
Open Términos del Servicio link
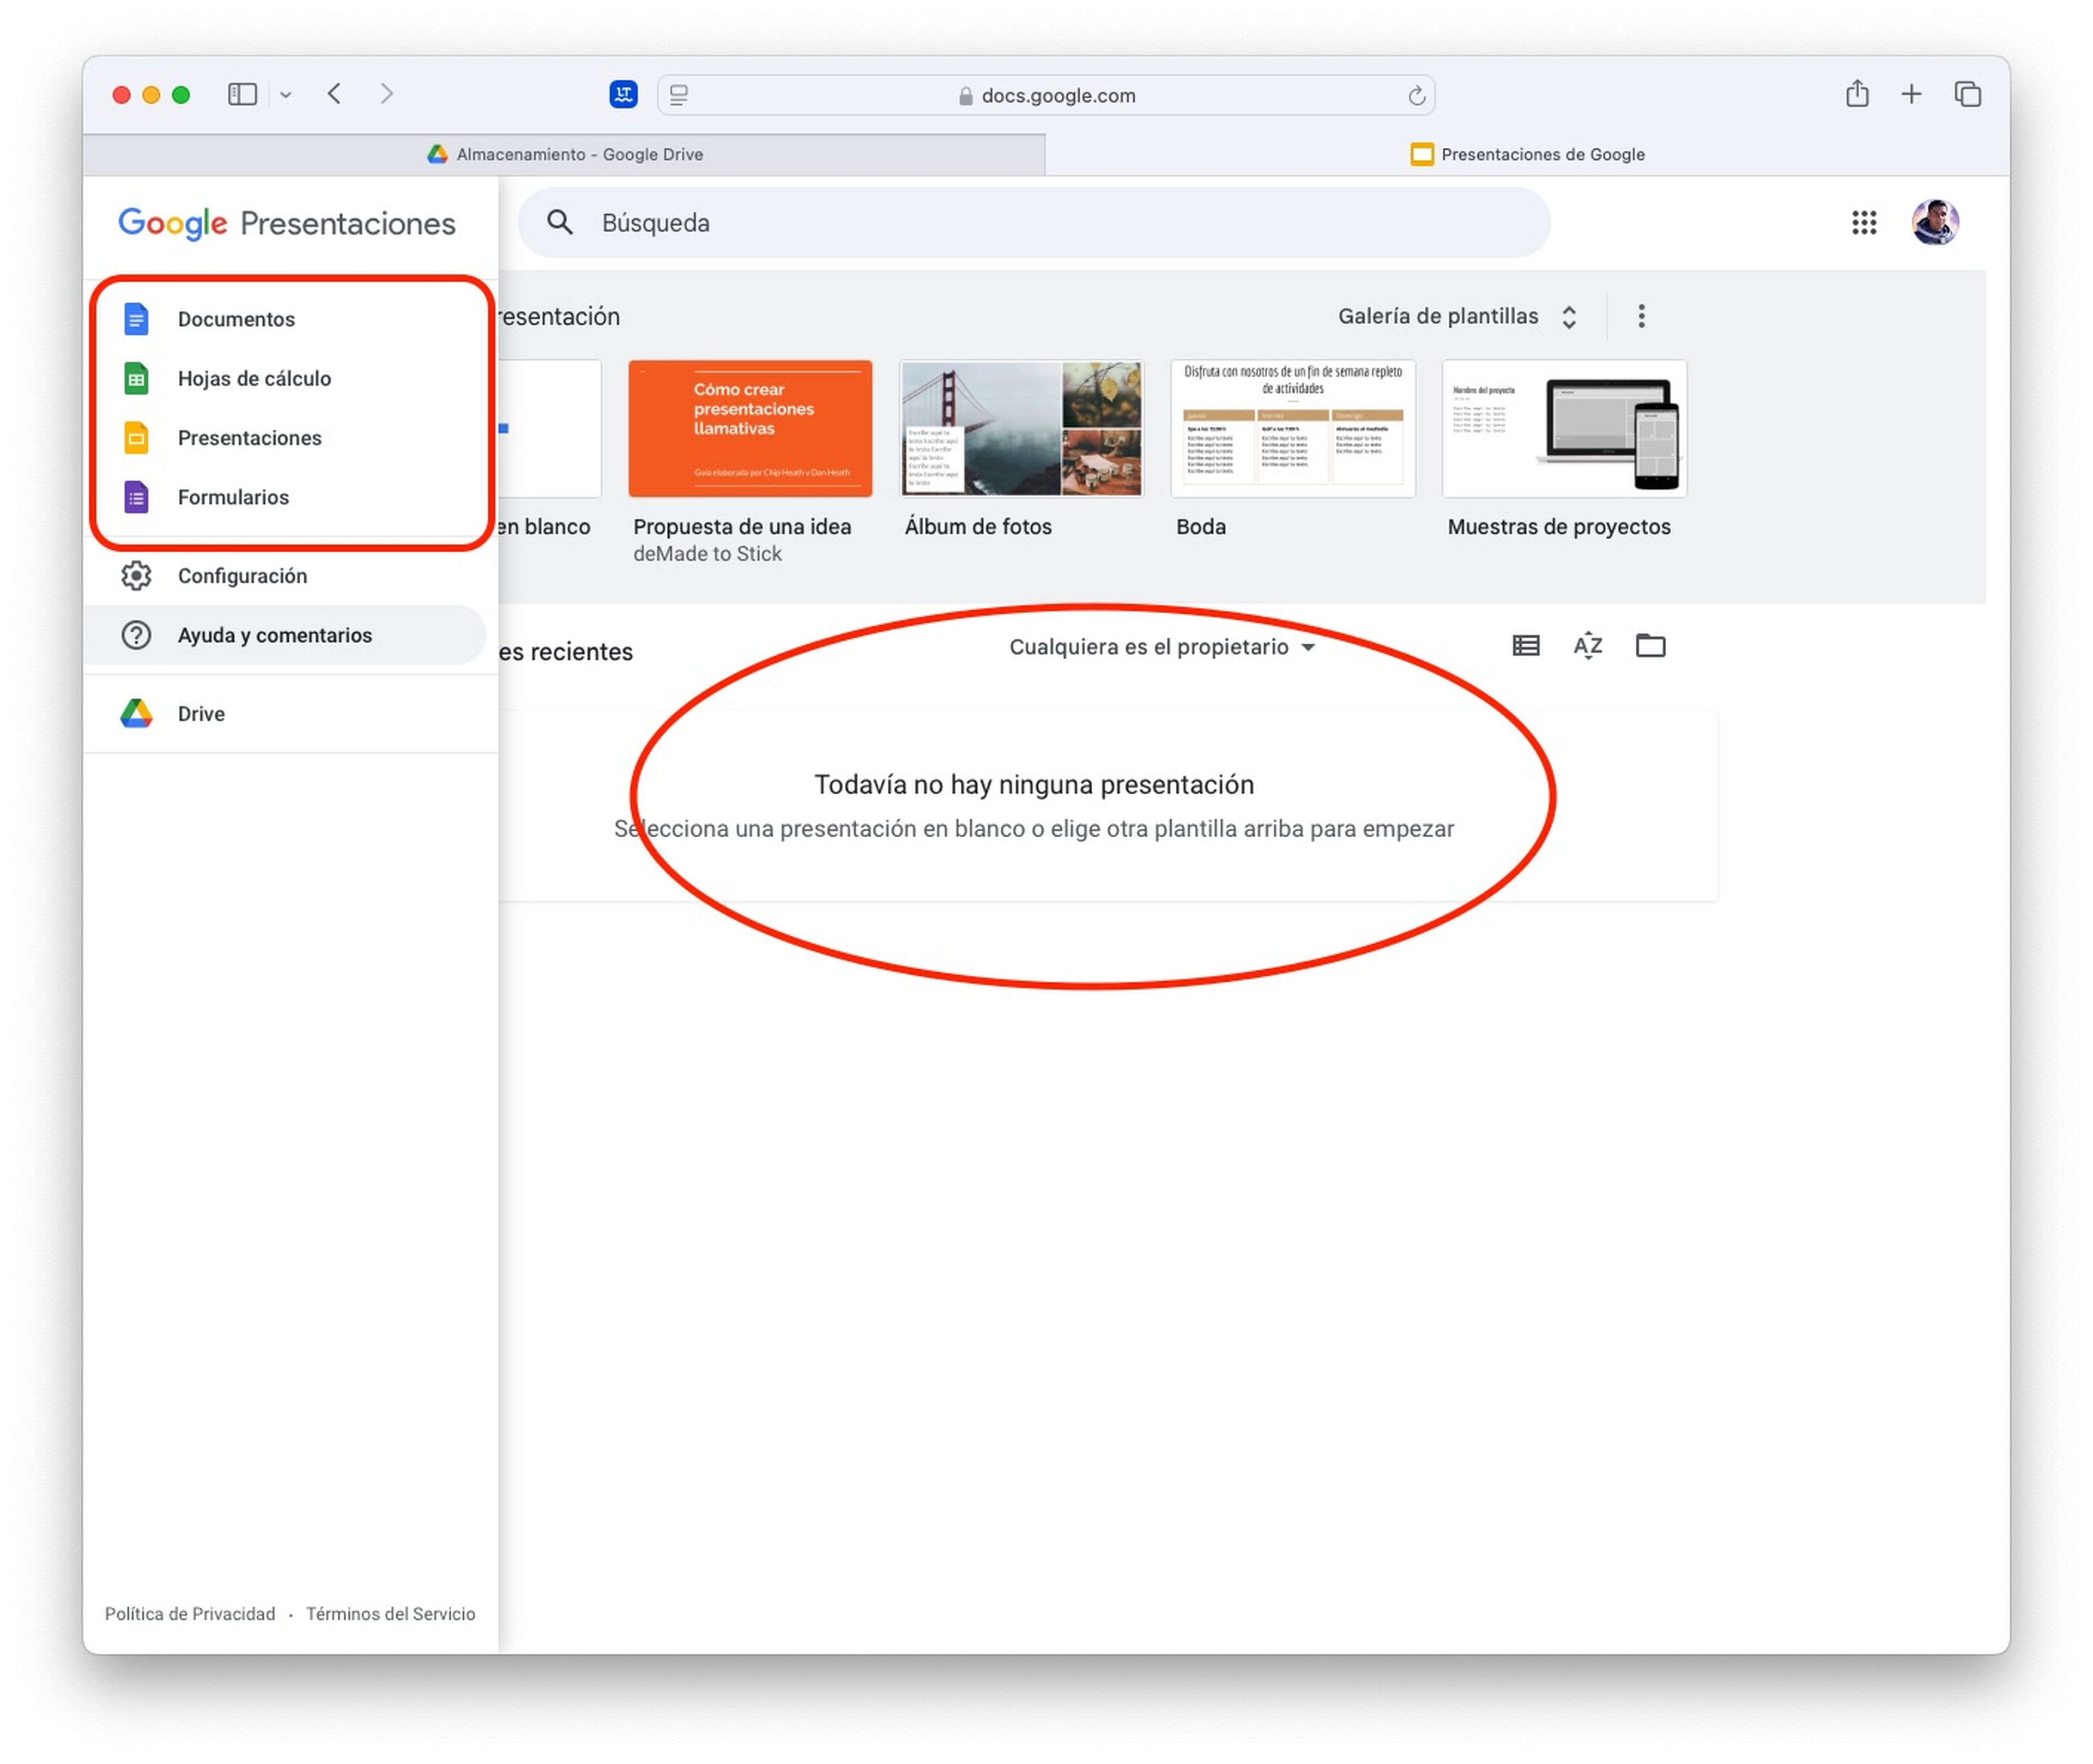point(391,1614)
